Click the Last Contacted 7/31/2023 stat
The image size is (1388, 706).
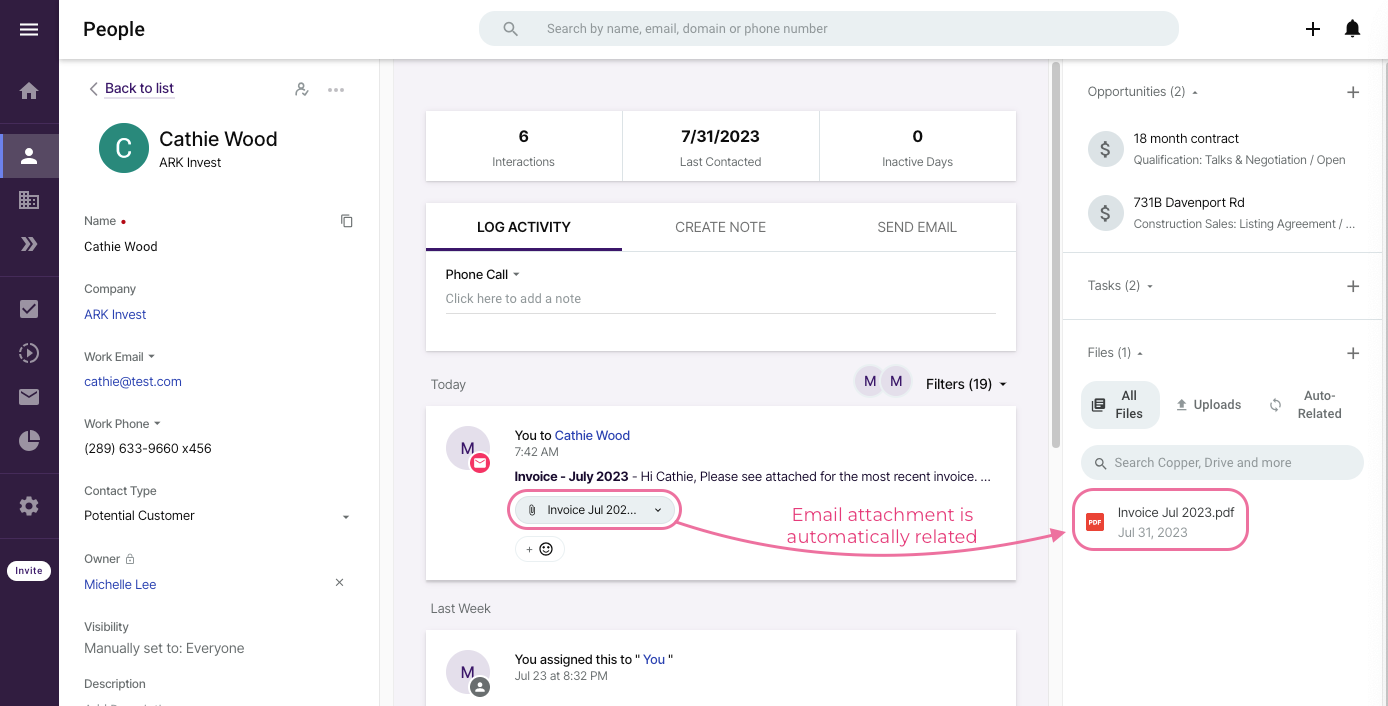(720, 146)
